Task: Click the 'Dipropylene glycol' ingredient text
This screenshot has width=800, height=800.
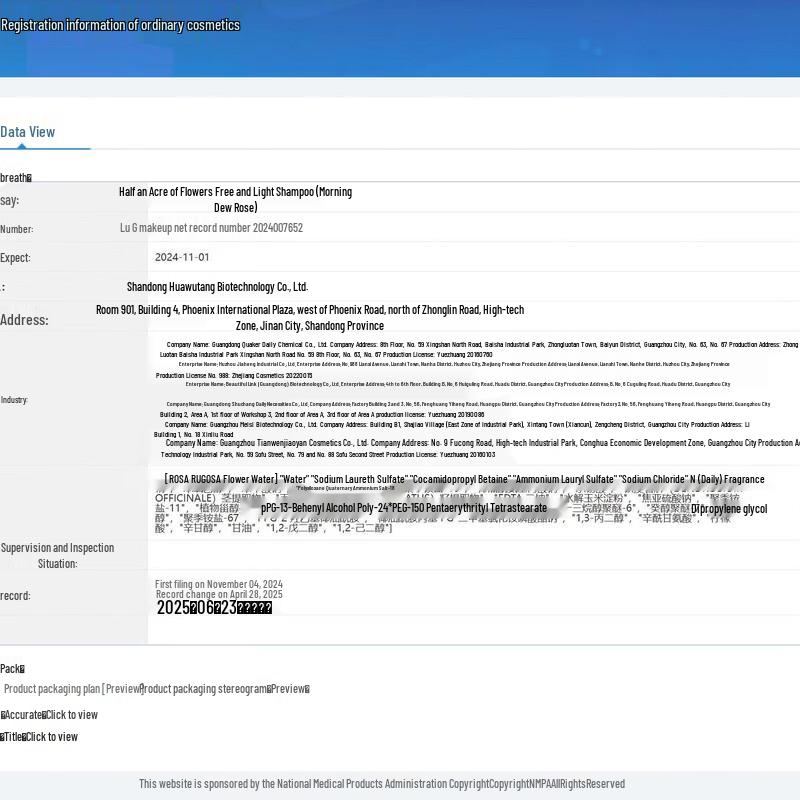Action: (729, 509)
